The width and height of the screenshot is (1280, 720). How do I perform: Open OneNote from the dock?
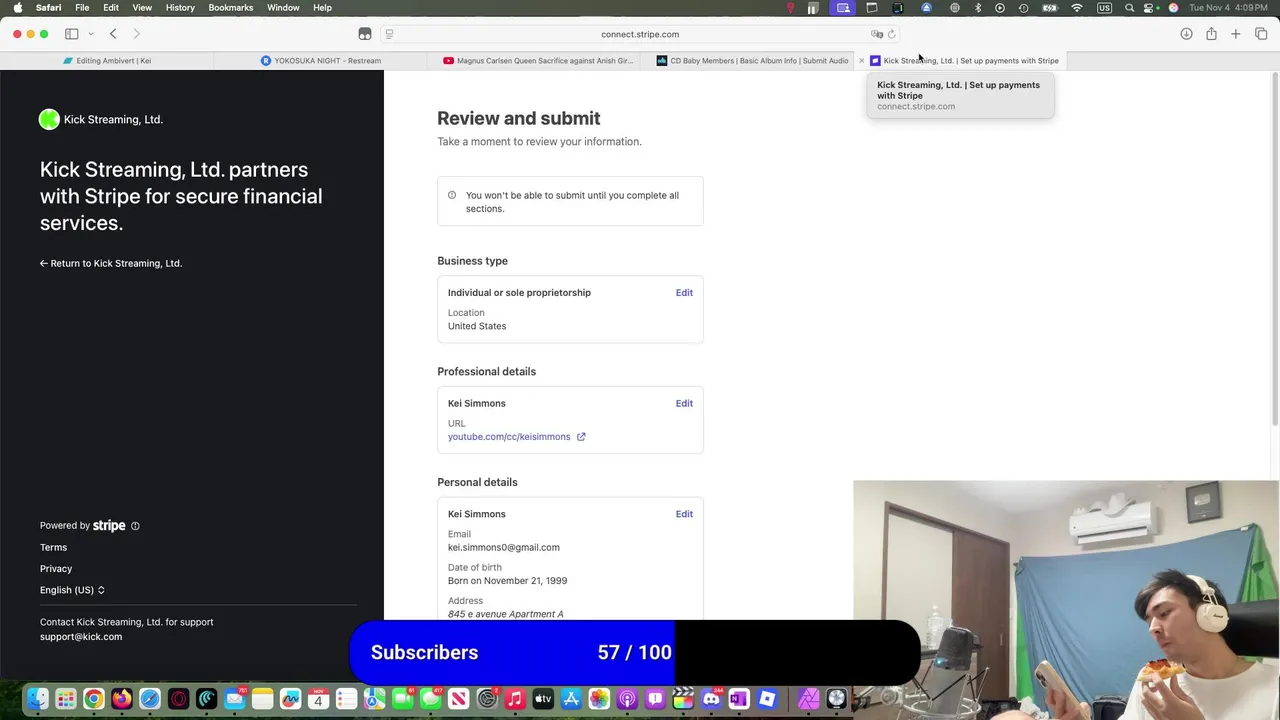[x=739, y=699]
